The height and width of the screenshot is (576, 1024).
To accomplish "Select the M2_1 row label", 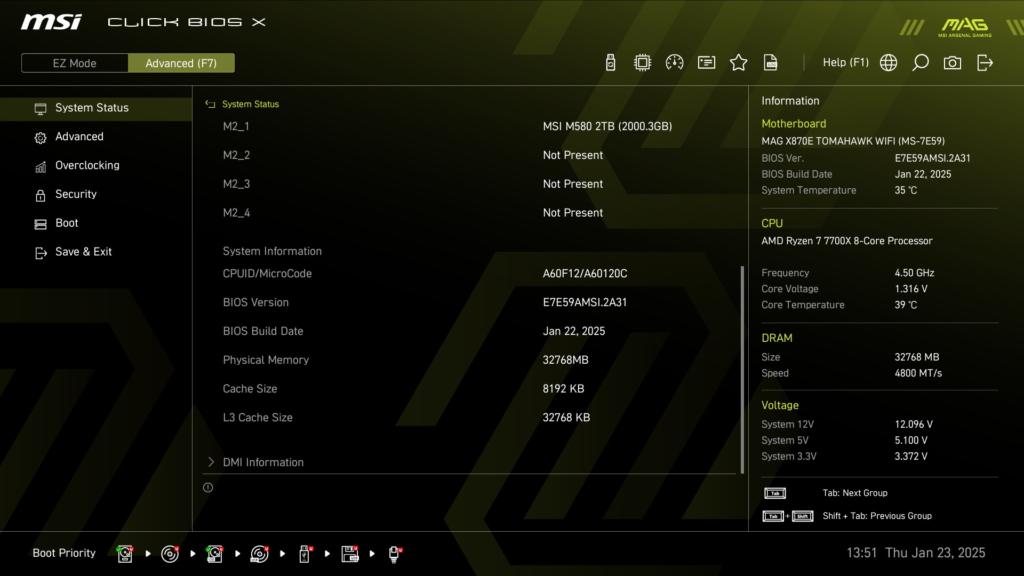I will pos(236,126).
